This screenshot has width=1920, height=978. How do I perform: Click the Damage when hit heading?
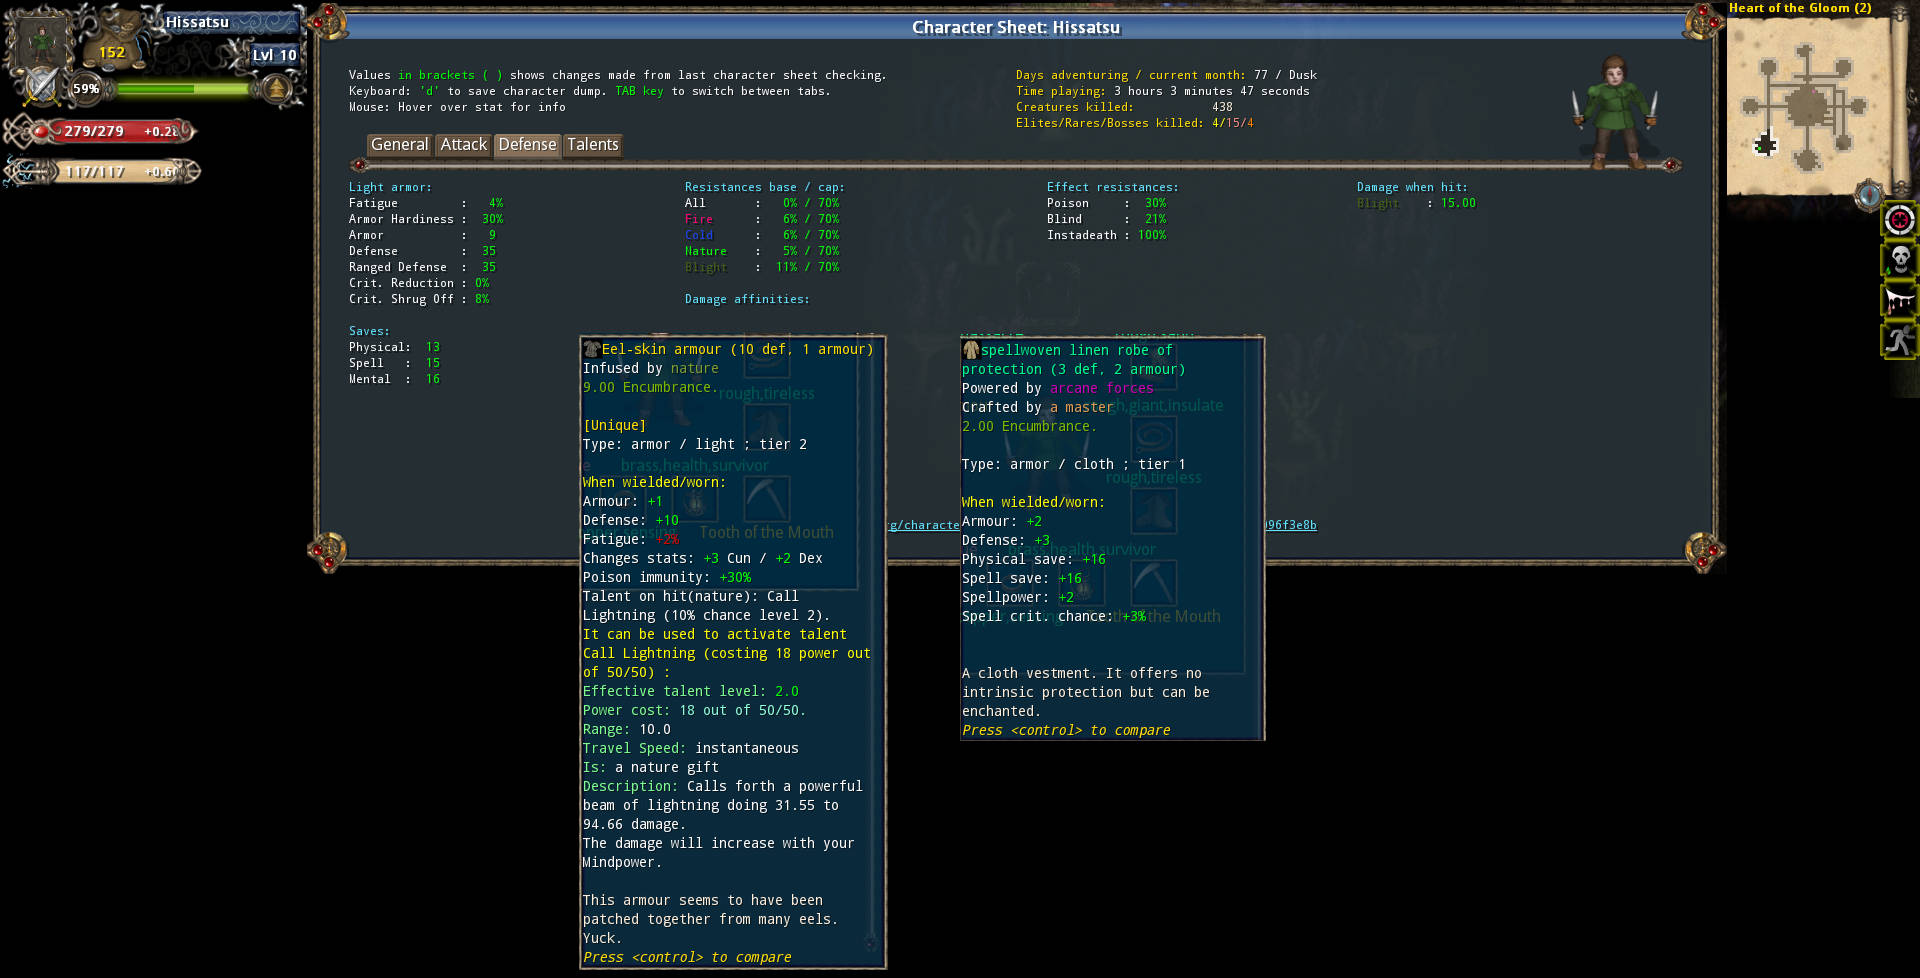point(1412,187)
